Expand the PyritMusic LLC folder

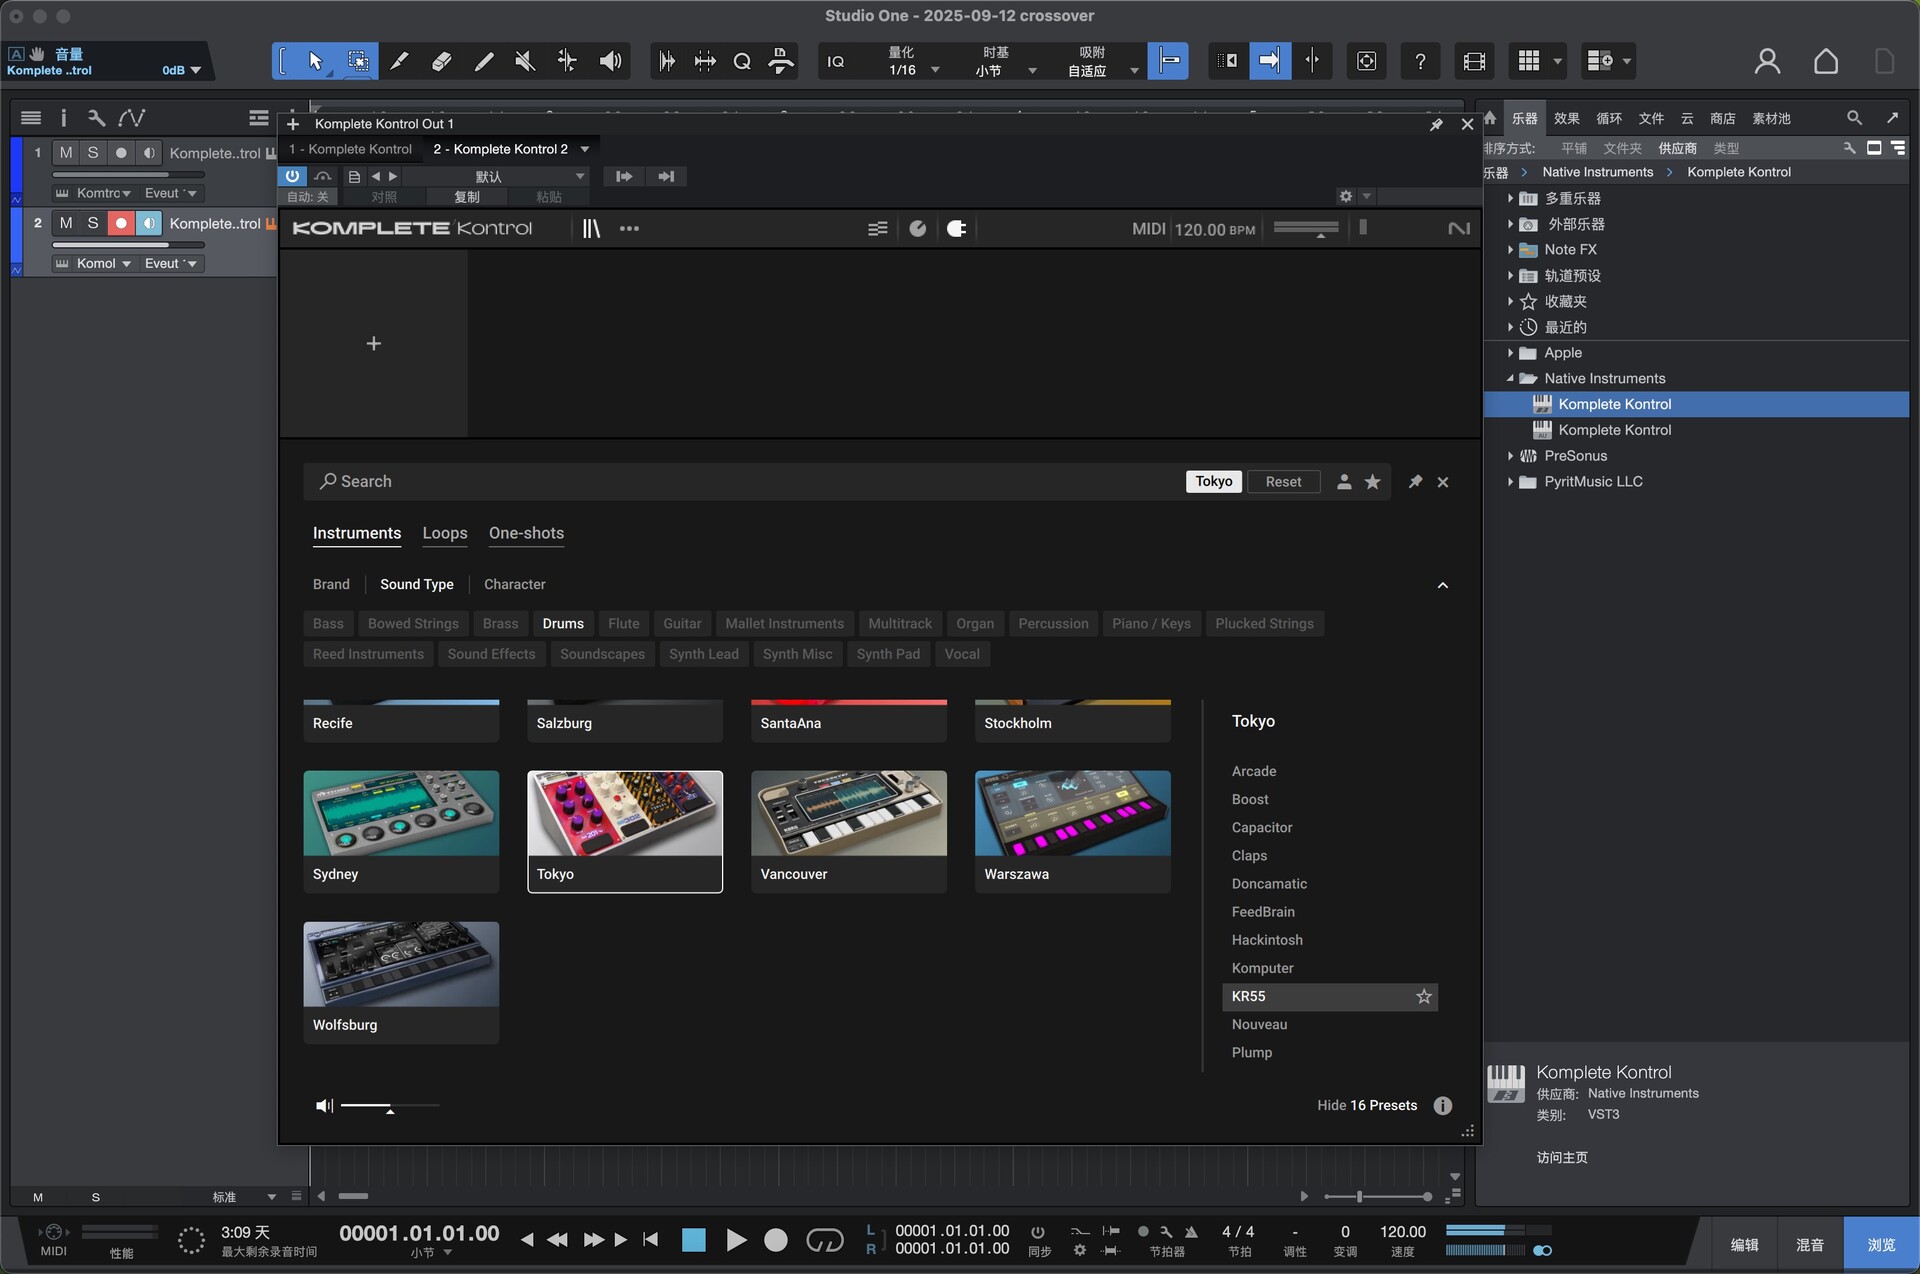[1510, 482]
